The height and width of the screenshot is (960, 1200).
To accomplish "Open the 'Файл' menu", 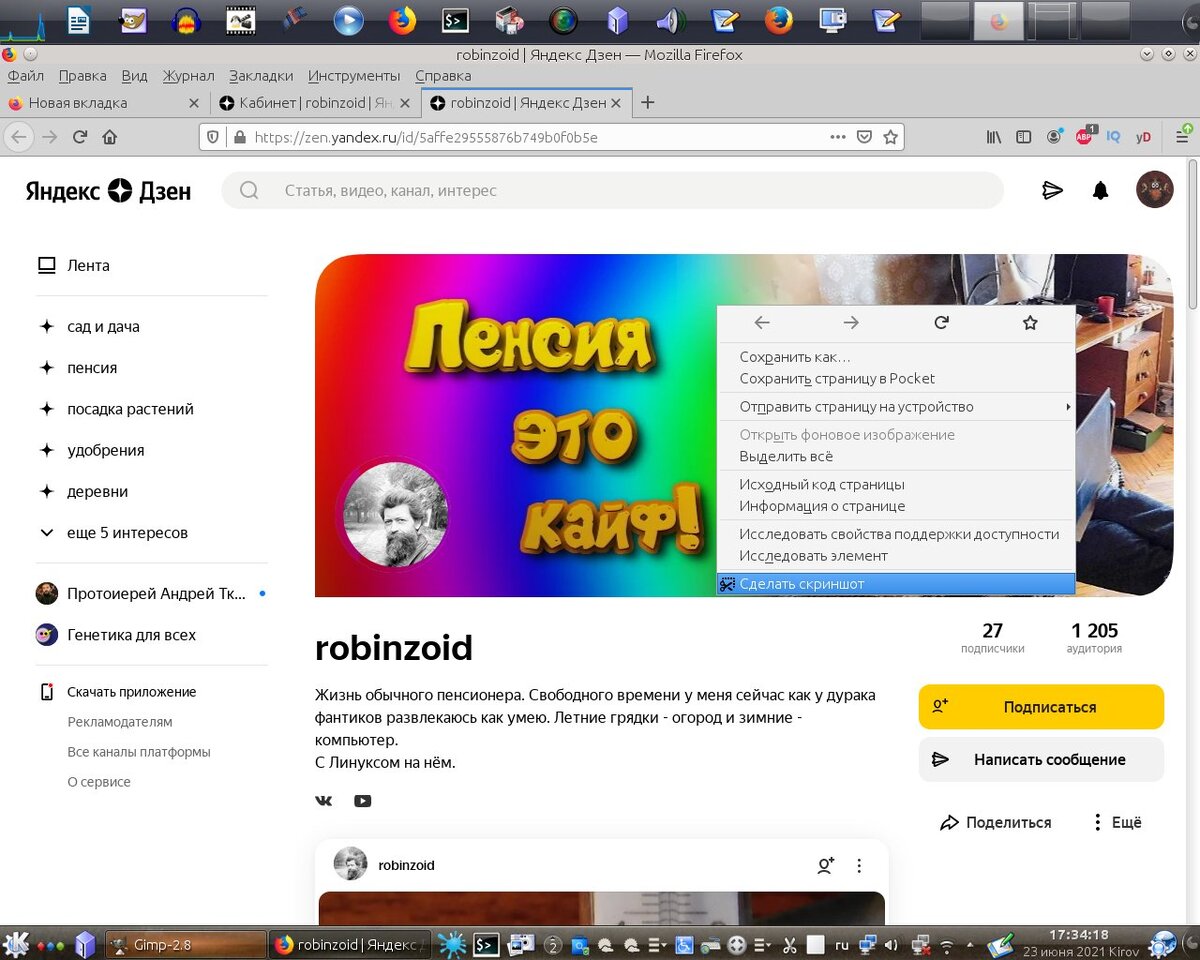I will pyautogui.click(x=25, y=76).
